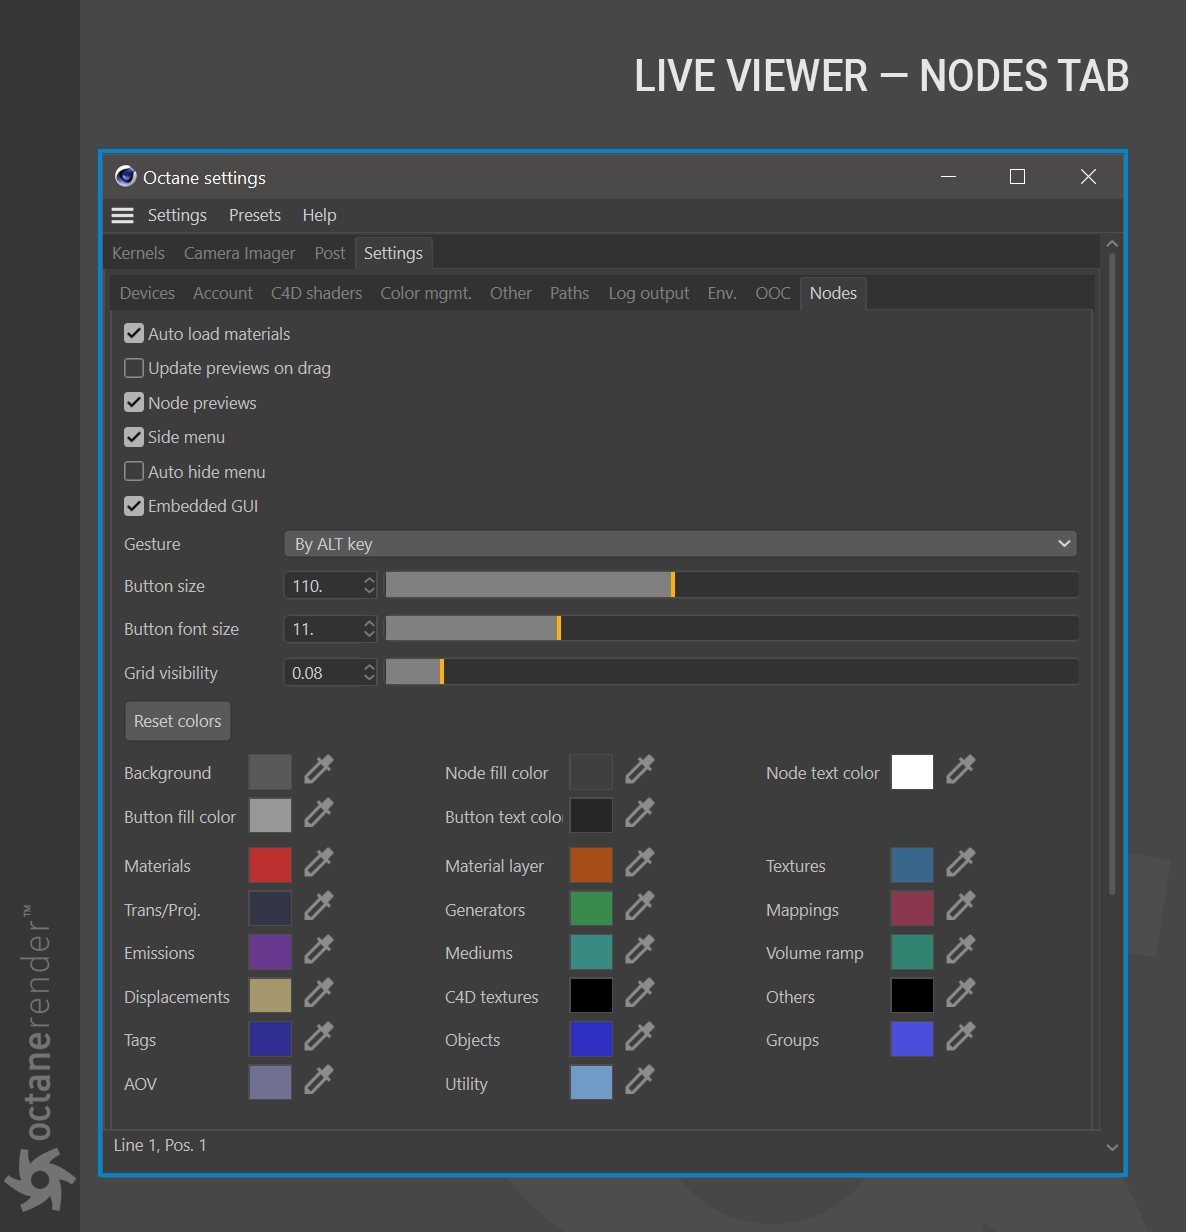Open the hamburger menu icon
This screenshot has width=1186, height=1232.
point(122,215)
